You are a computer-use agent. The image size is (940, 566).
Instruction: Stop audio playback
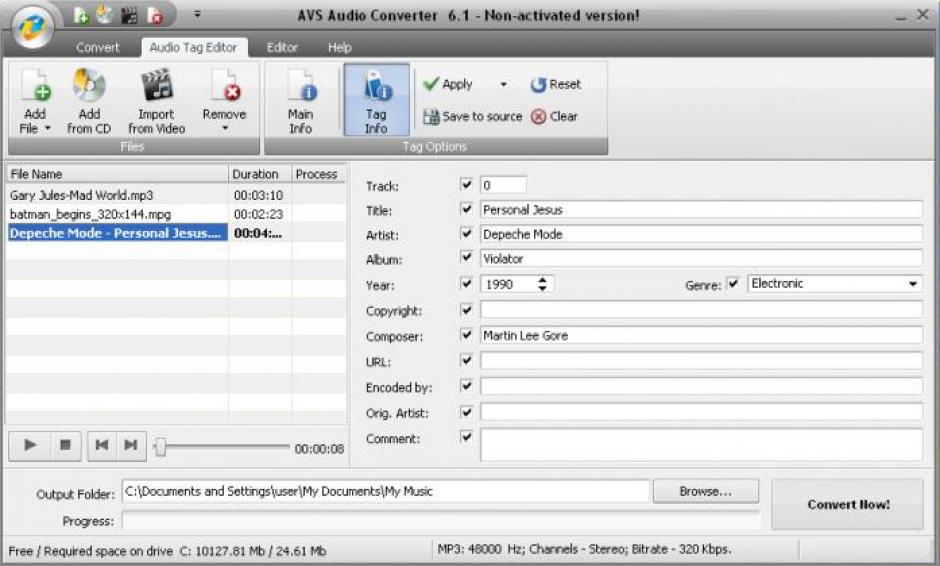[x=64, y=446]
